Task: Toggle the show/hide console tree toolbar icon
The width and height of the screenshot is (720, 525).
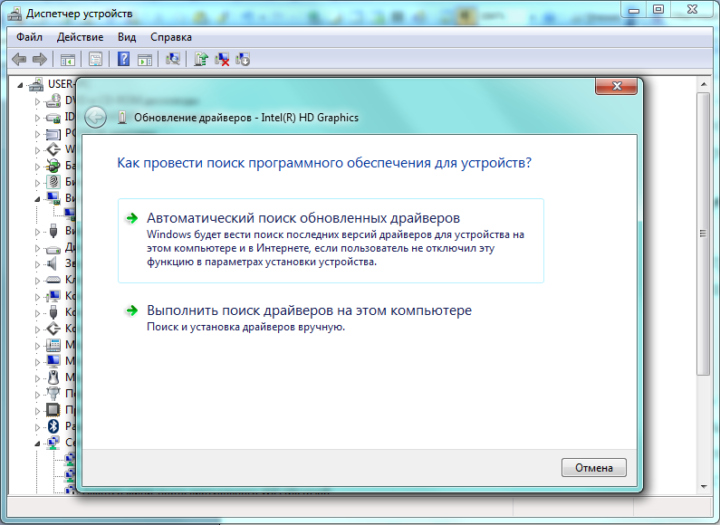Action: (x=68, y=59)
